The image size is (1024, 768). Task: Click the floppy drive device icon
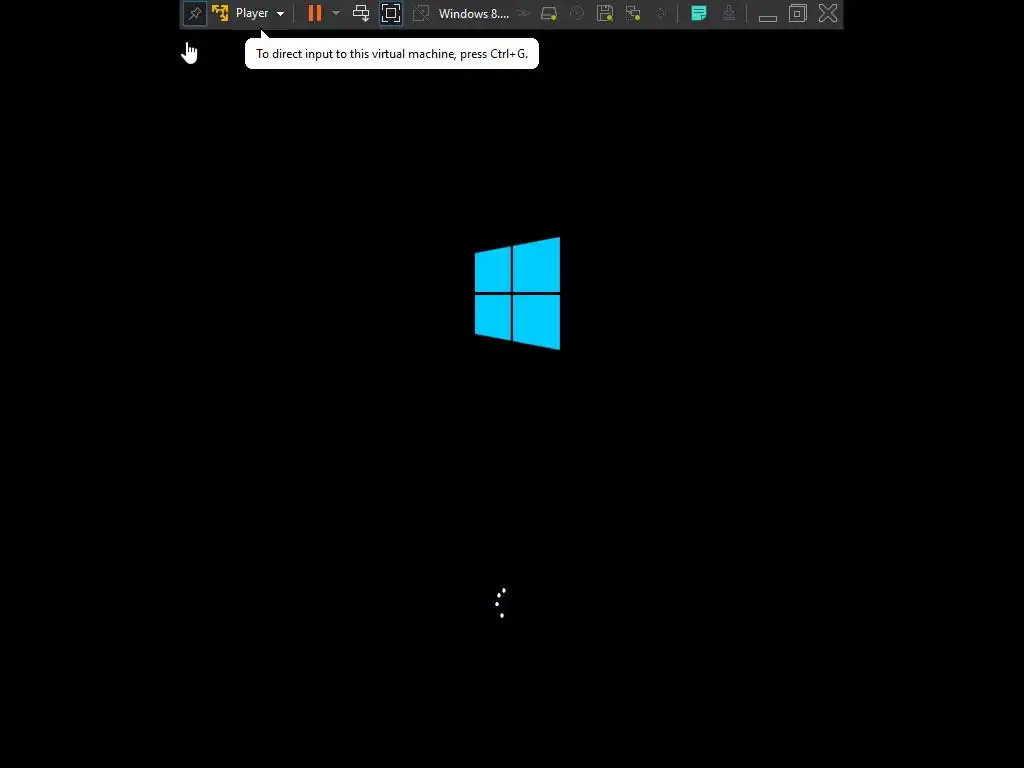[x=605, y=13]
